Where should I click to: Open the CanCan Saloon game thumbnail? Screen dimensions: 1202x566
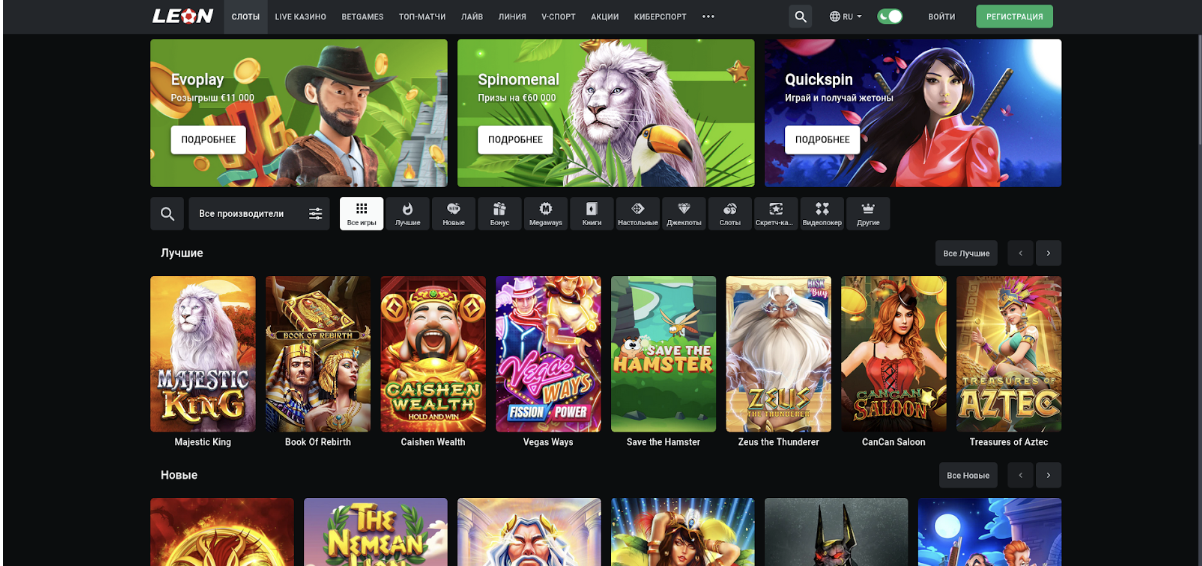[893, 354]
